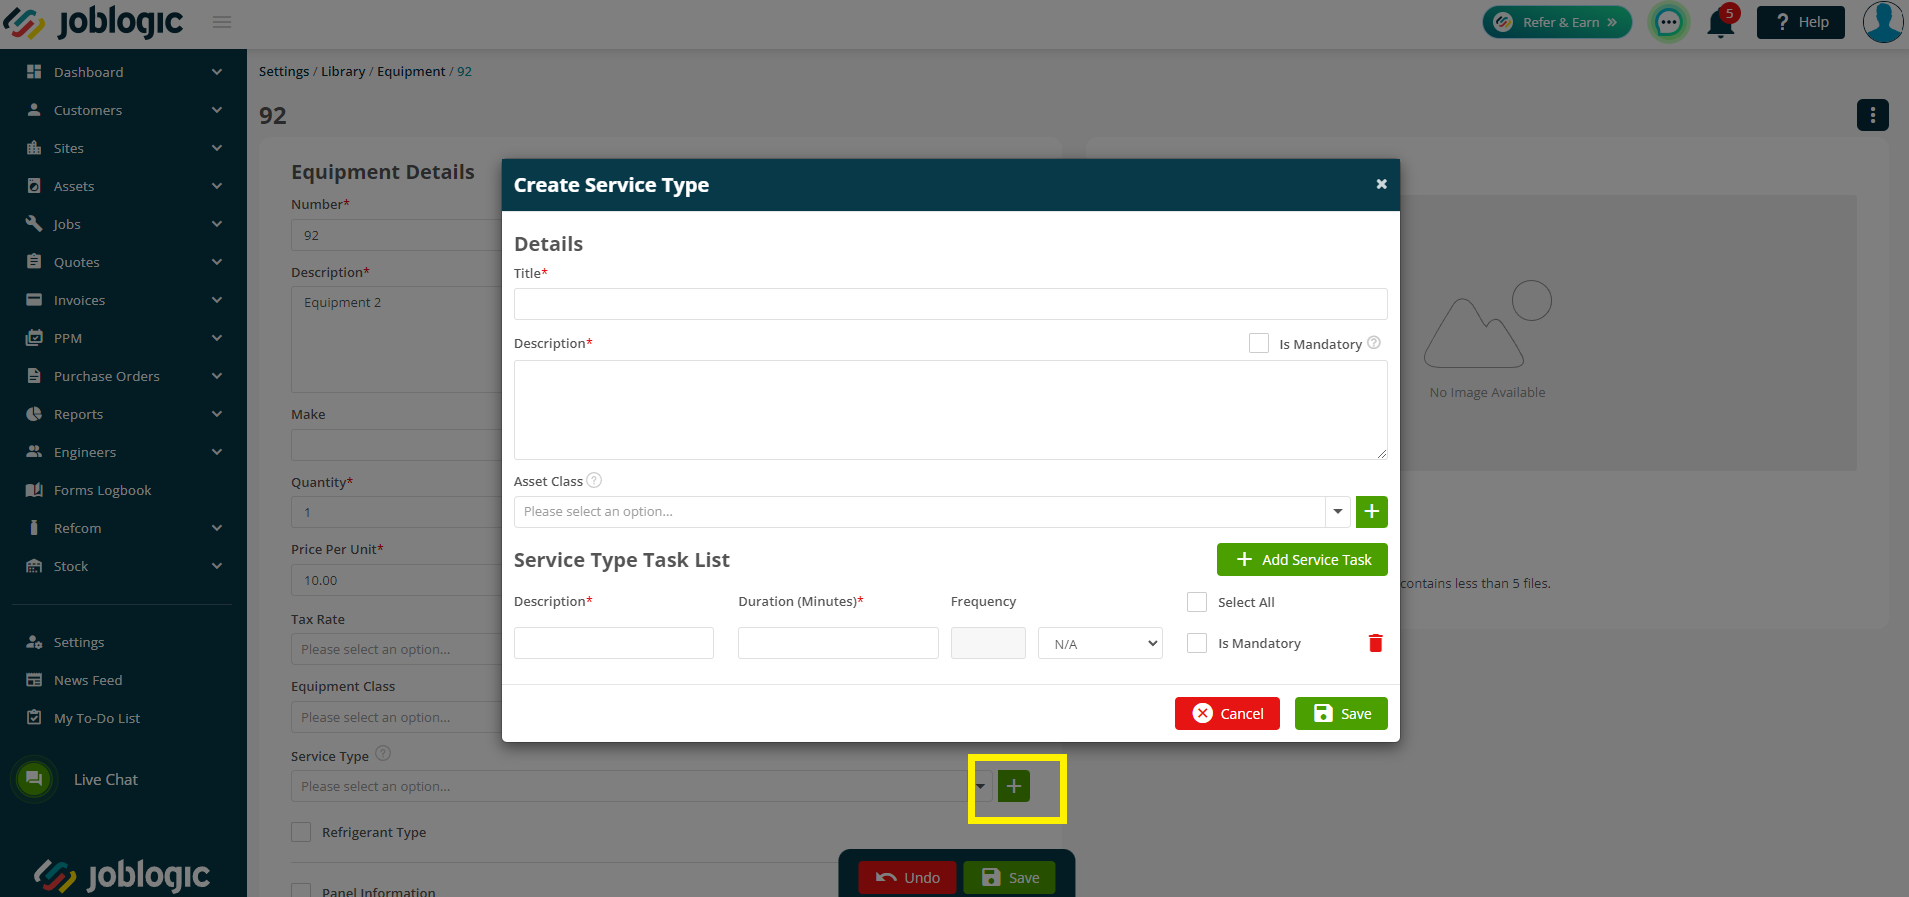Click the red Cancel button
The height and width of the screenshot is (897, 1909).
tap(1227, 713)
